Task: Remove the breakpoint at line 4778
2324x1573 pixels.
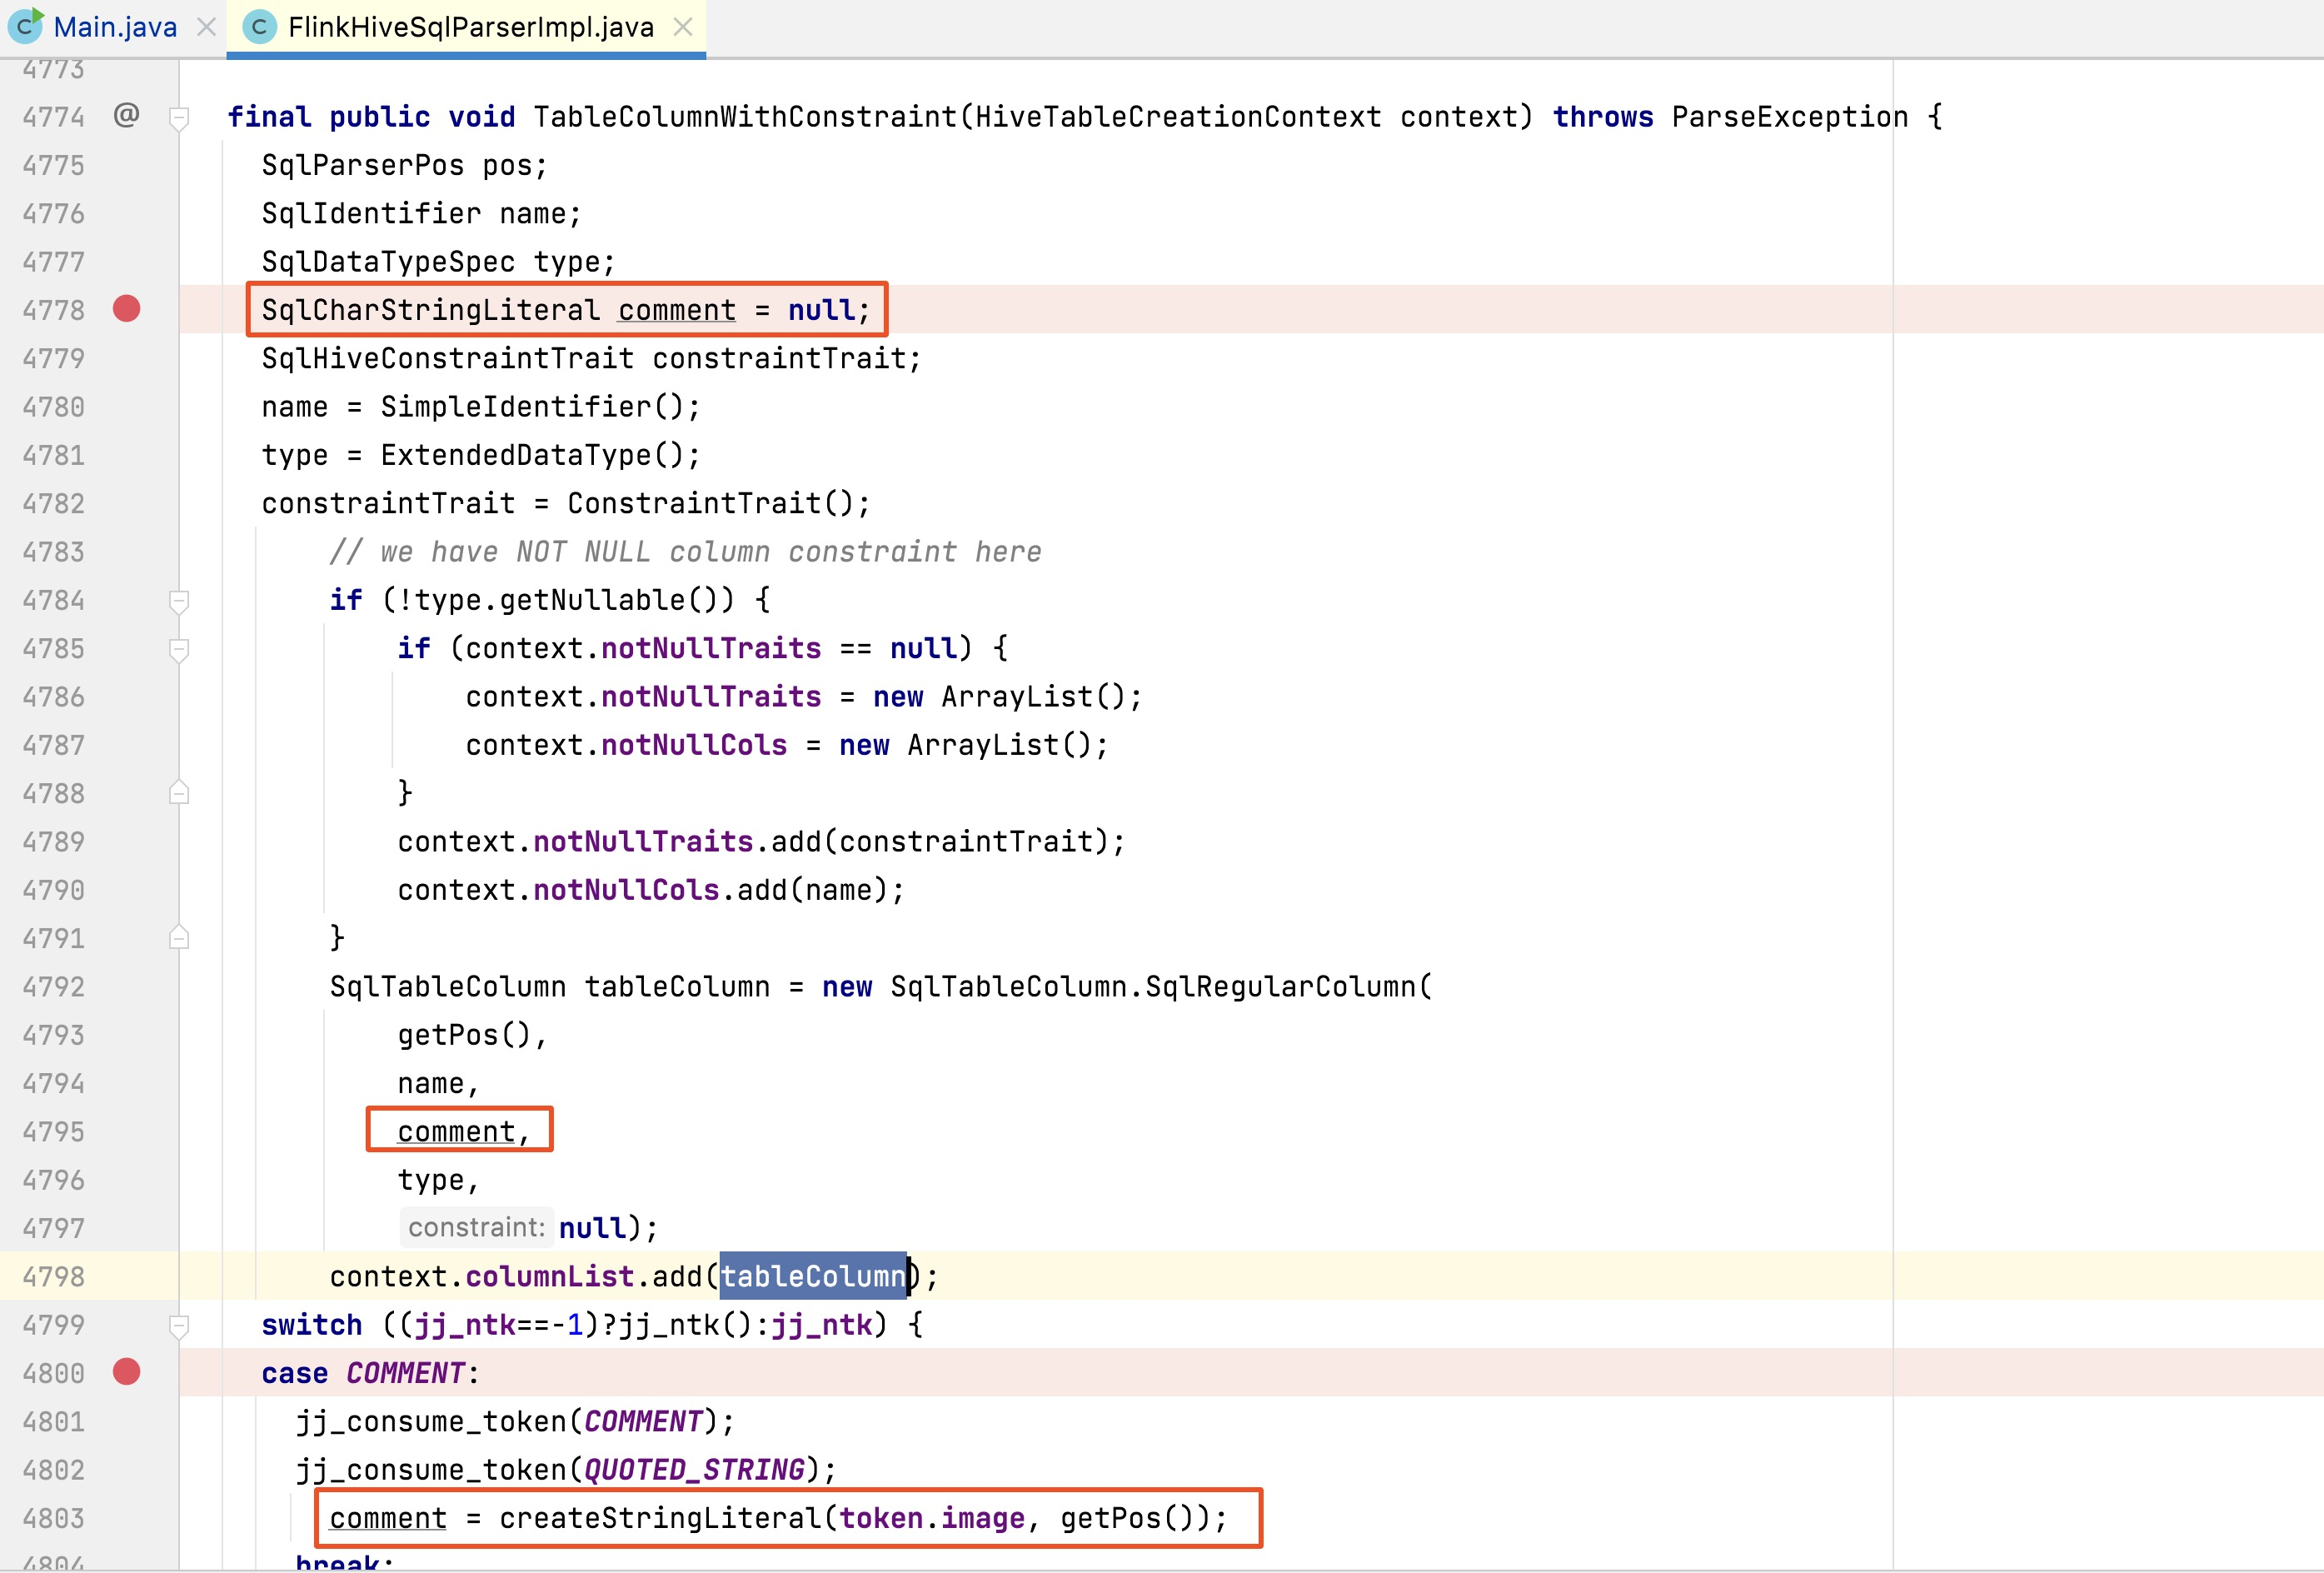Action: pos(126,309)
